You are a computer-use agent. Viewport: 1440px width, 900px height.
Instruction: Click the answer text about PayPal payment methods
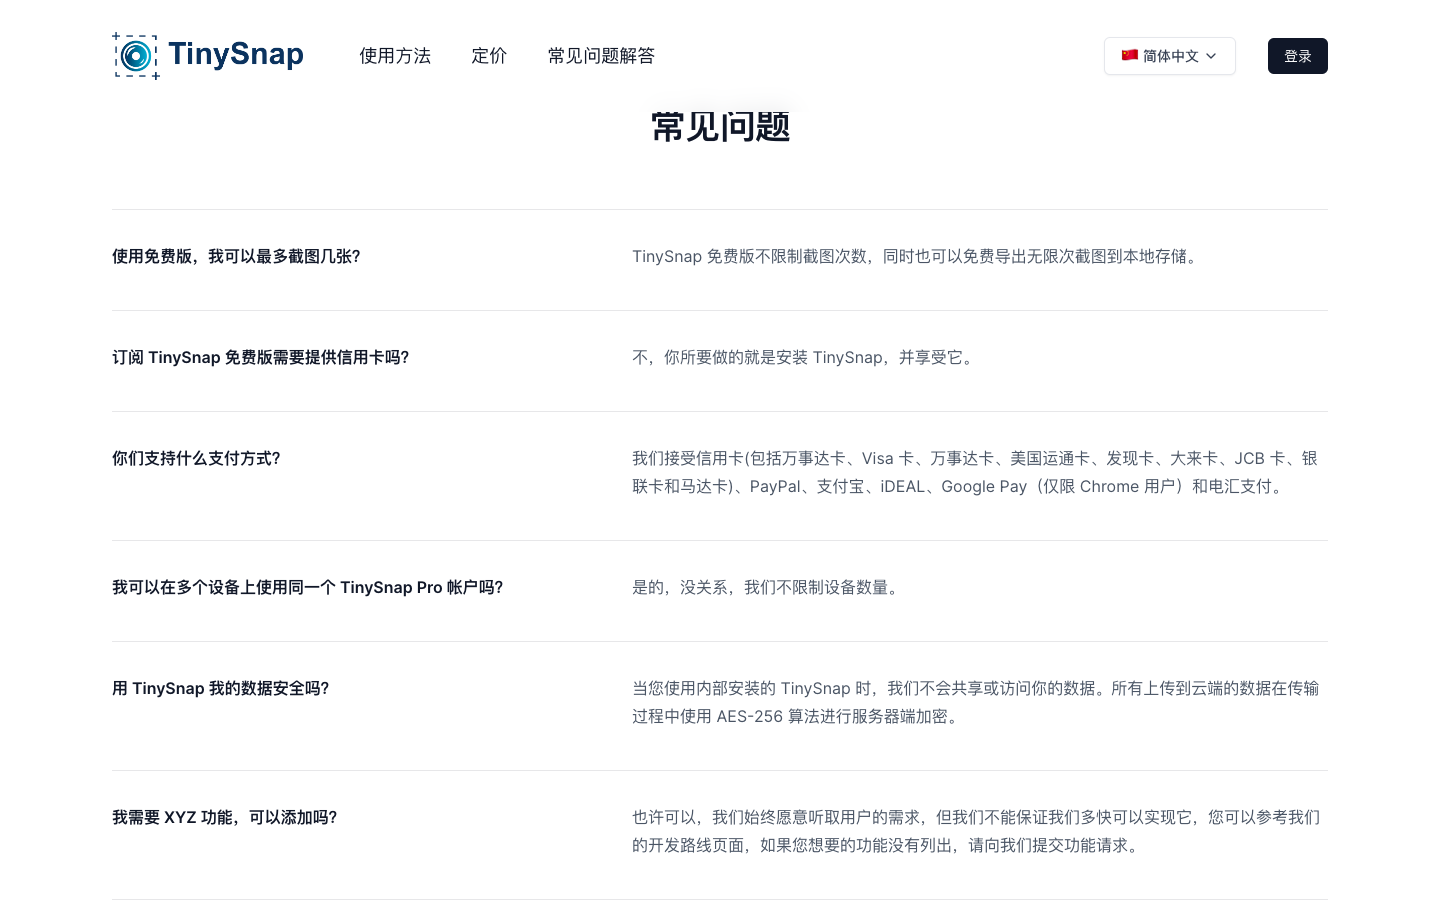(974, 472)
